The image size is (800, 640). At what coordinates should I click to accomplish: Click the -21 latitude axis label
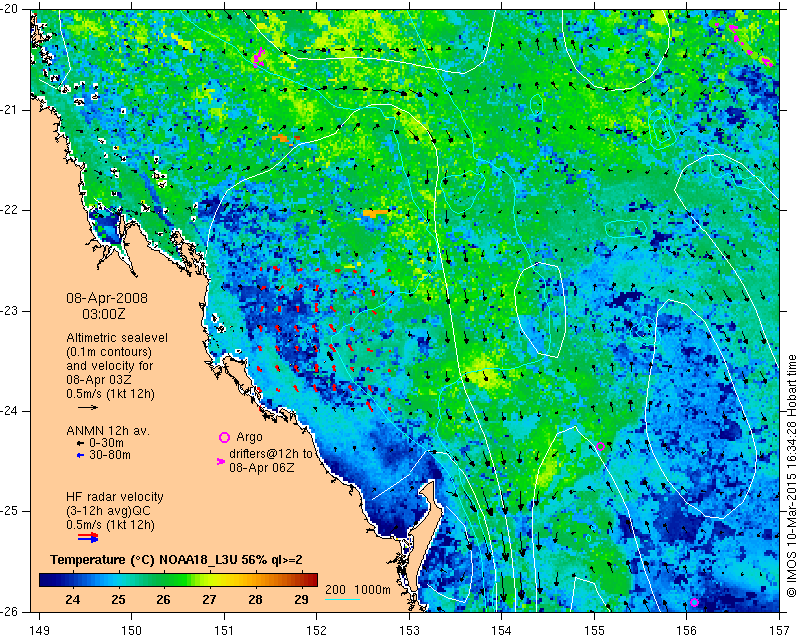[11, 110]
